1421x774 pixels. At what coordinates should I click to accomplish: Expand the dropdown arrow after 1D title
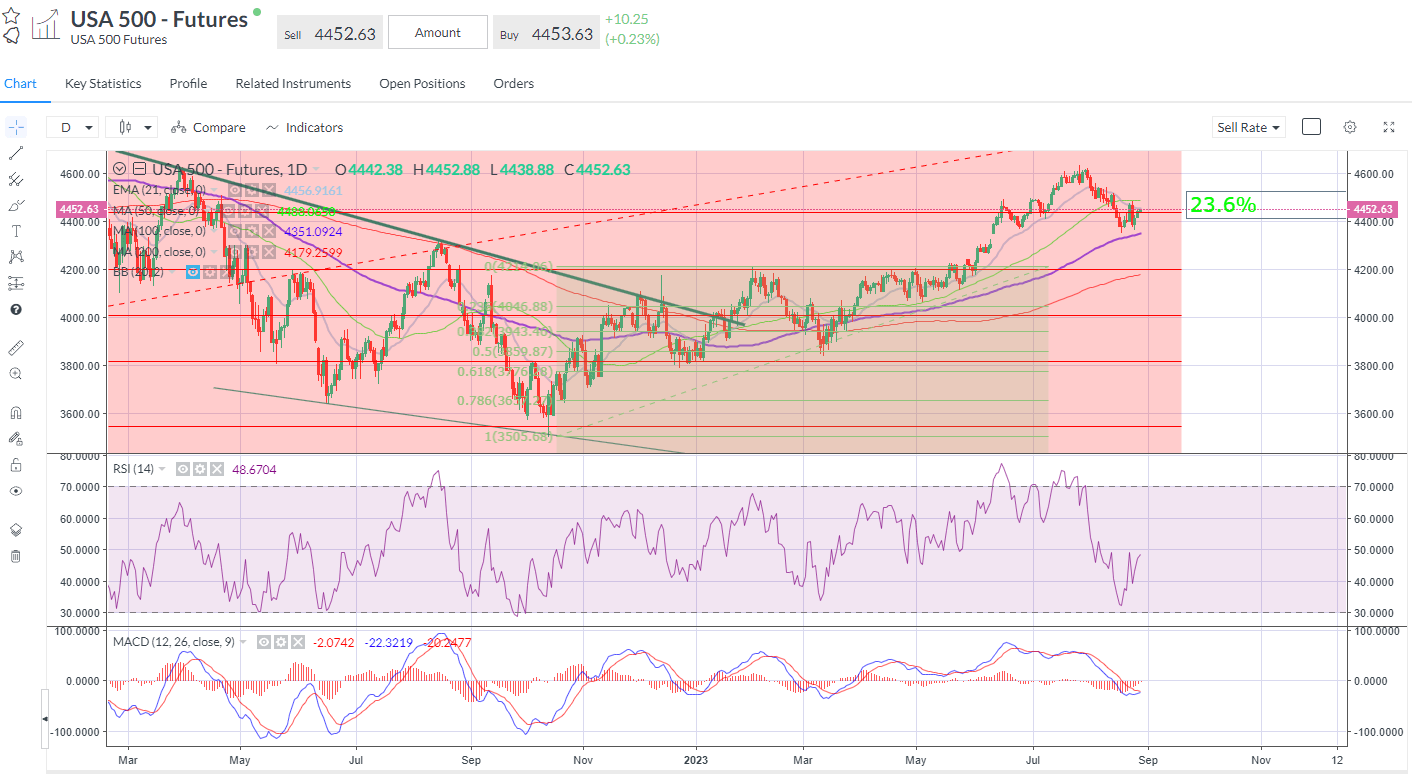[x=316, y=169]
